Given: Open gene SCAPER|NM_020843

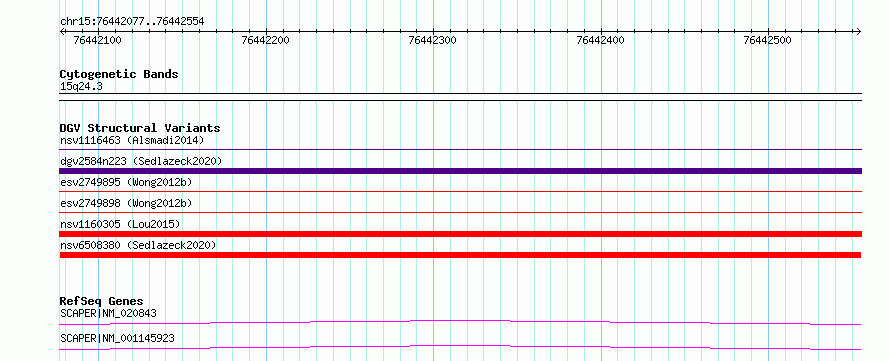Looking at the screenshot, I should click(108, 313).
